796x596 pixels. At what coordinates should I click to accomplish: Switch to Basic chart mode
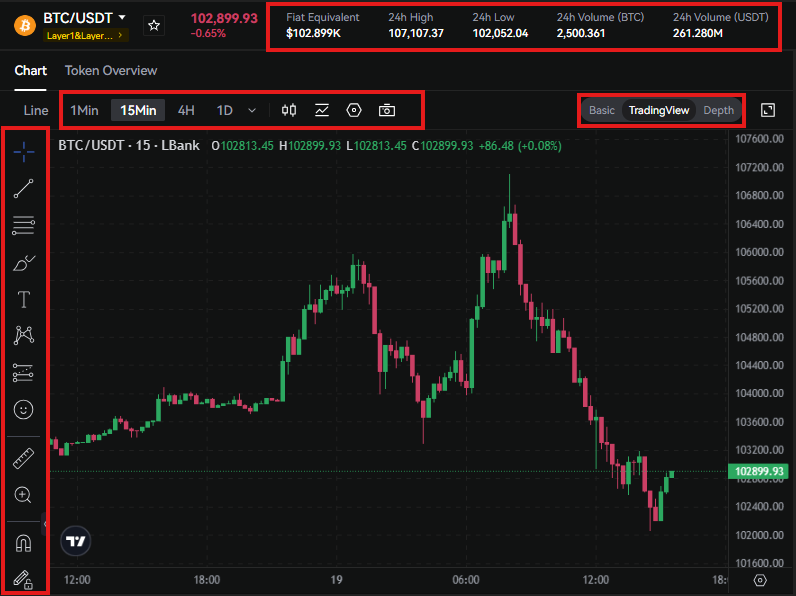602,110
